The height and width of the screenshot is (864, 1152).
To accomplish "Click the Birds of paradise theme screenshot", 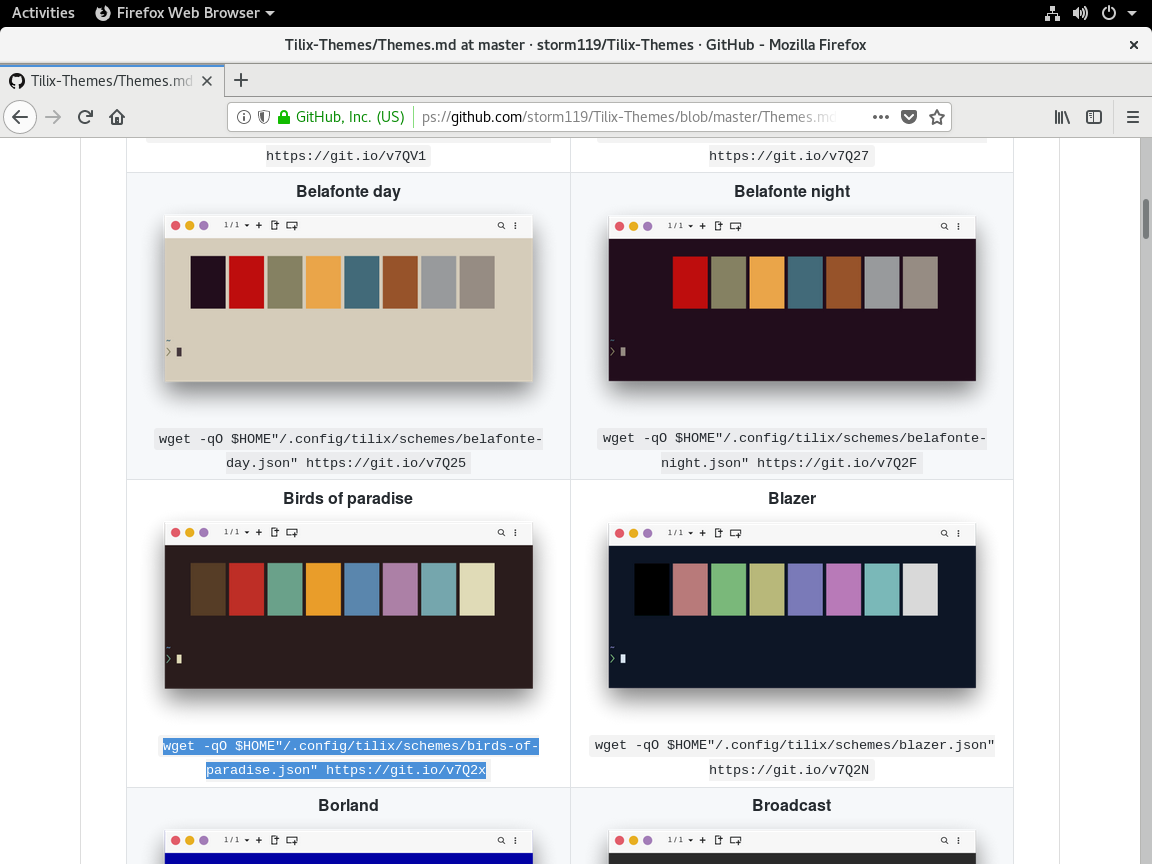I will 348,605.
